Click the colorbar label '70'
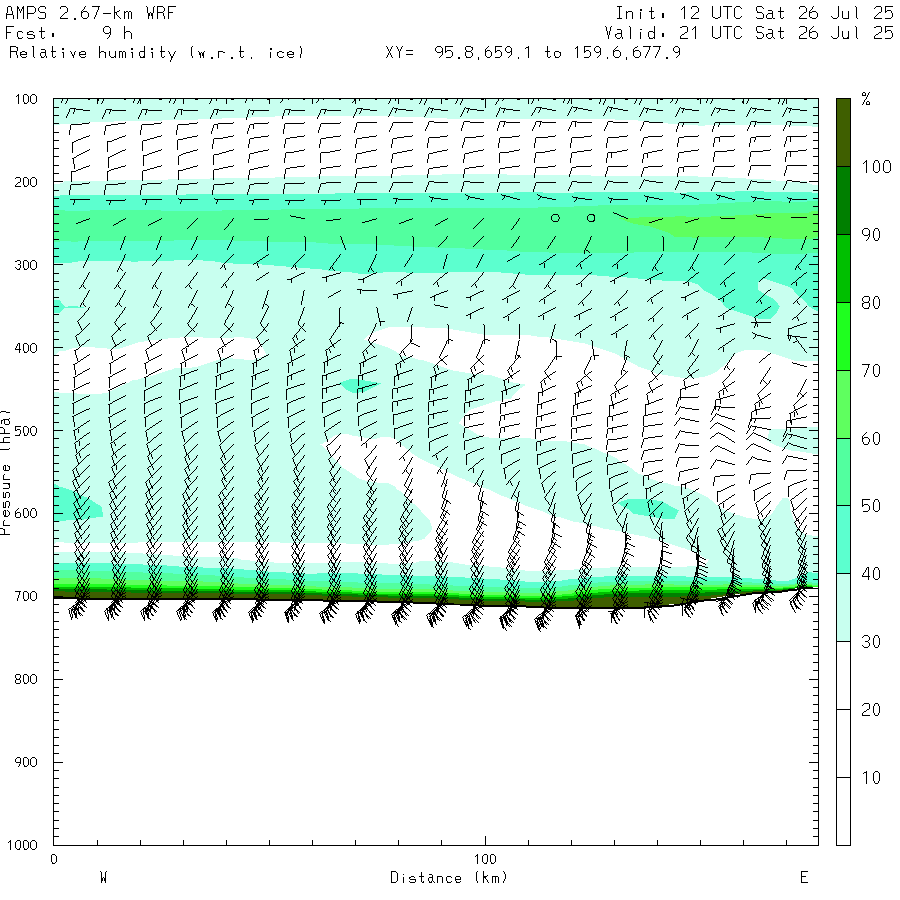The width and height of the screenshot is (900, 900). (871, 371)
